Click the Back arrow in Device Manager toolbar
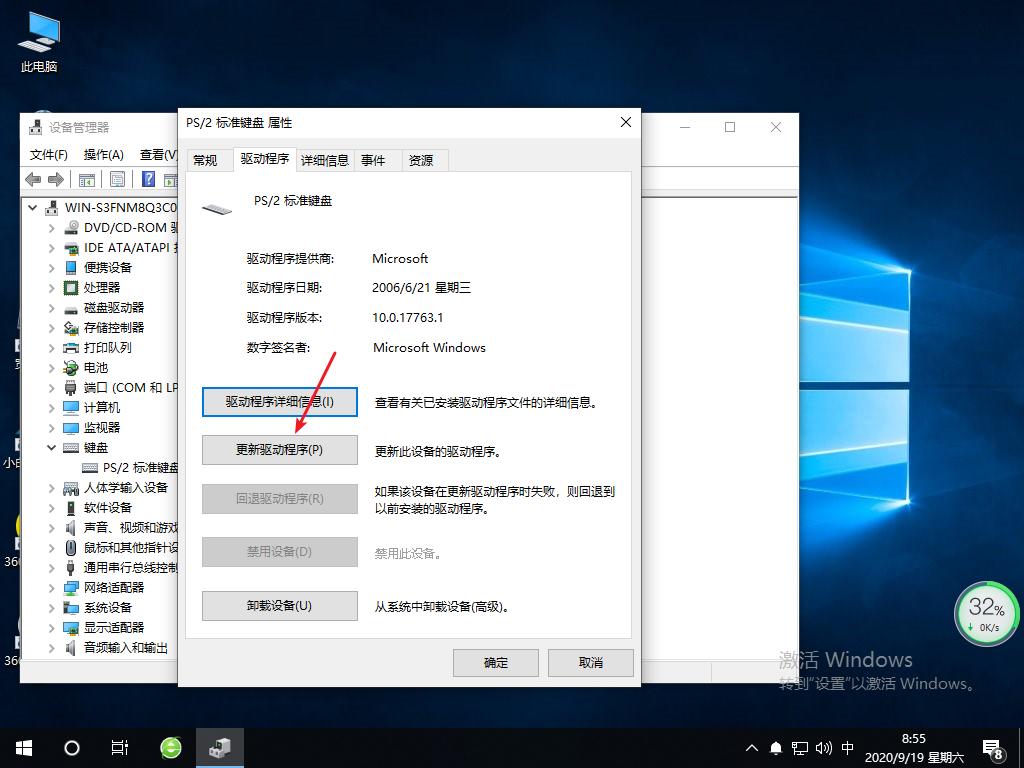The width and height of the screenshot is (1024, 768). click(x=33, y=178)
